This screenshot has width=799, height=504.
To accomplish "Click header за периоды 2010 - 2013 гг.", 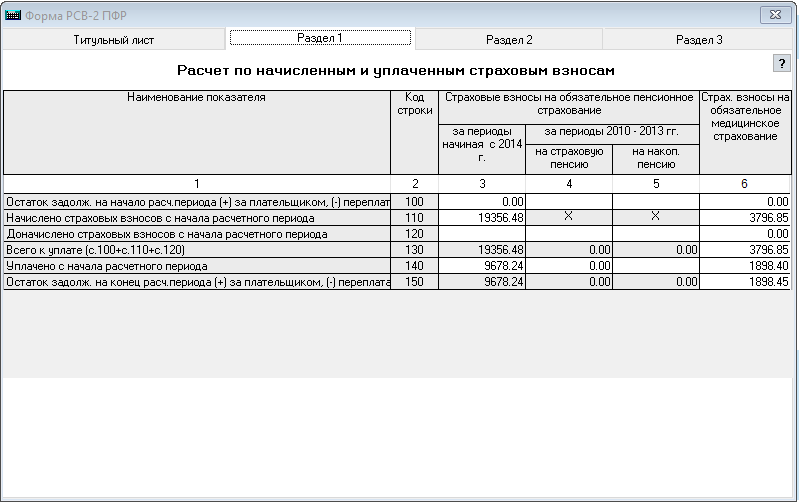I will pyautogui.click(x=612, y=134).
